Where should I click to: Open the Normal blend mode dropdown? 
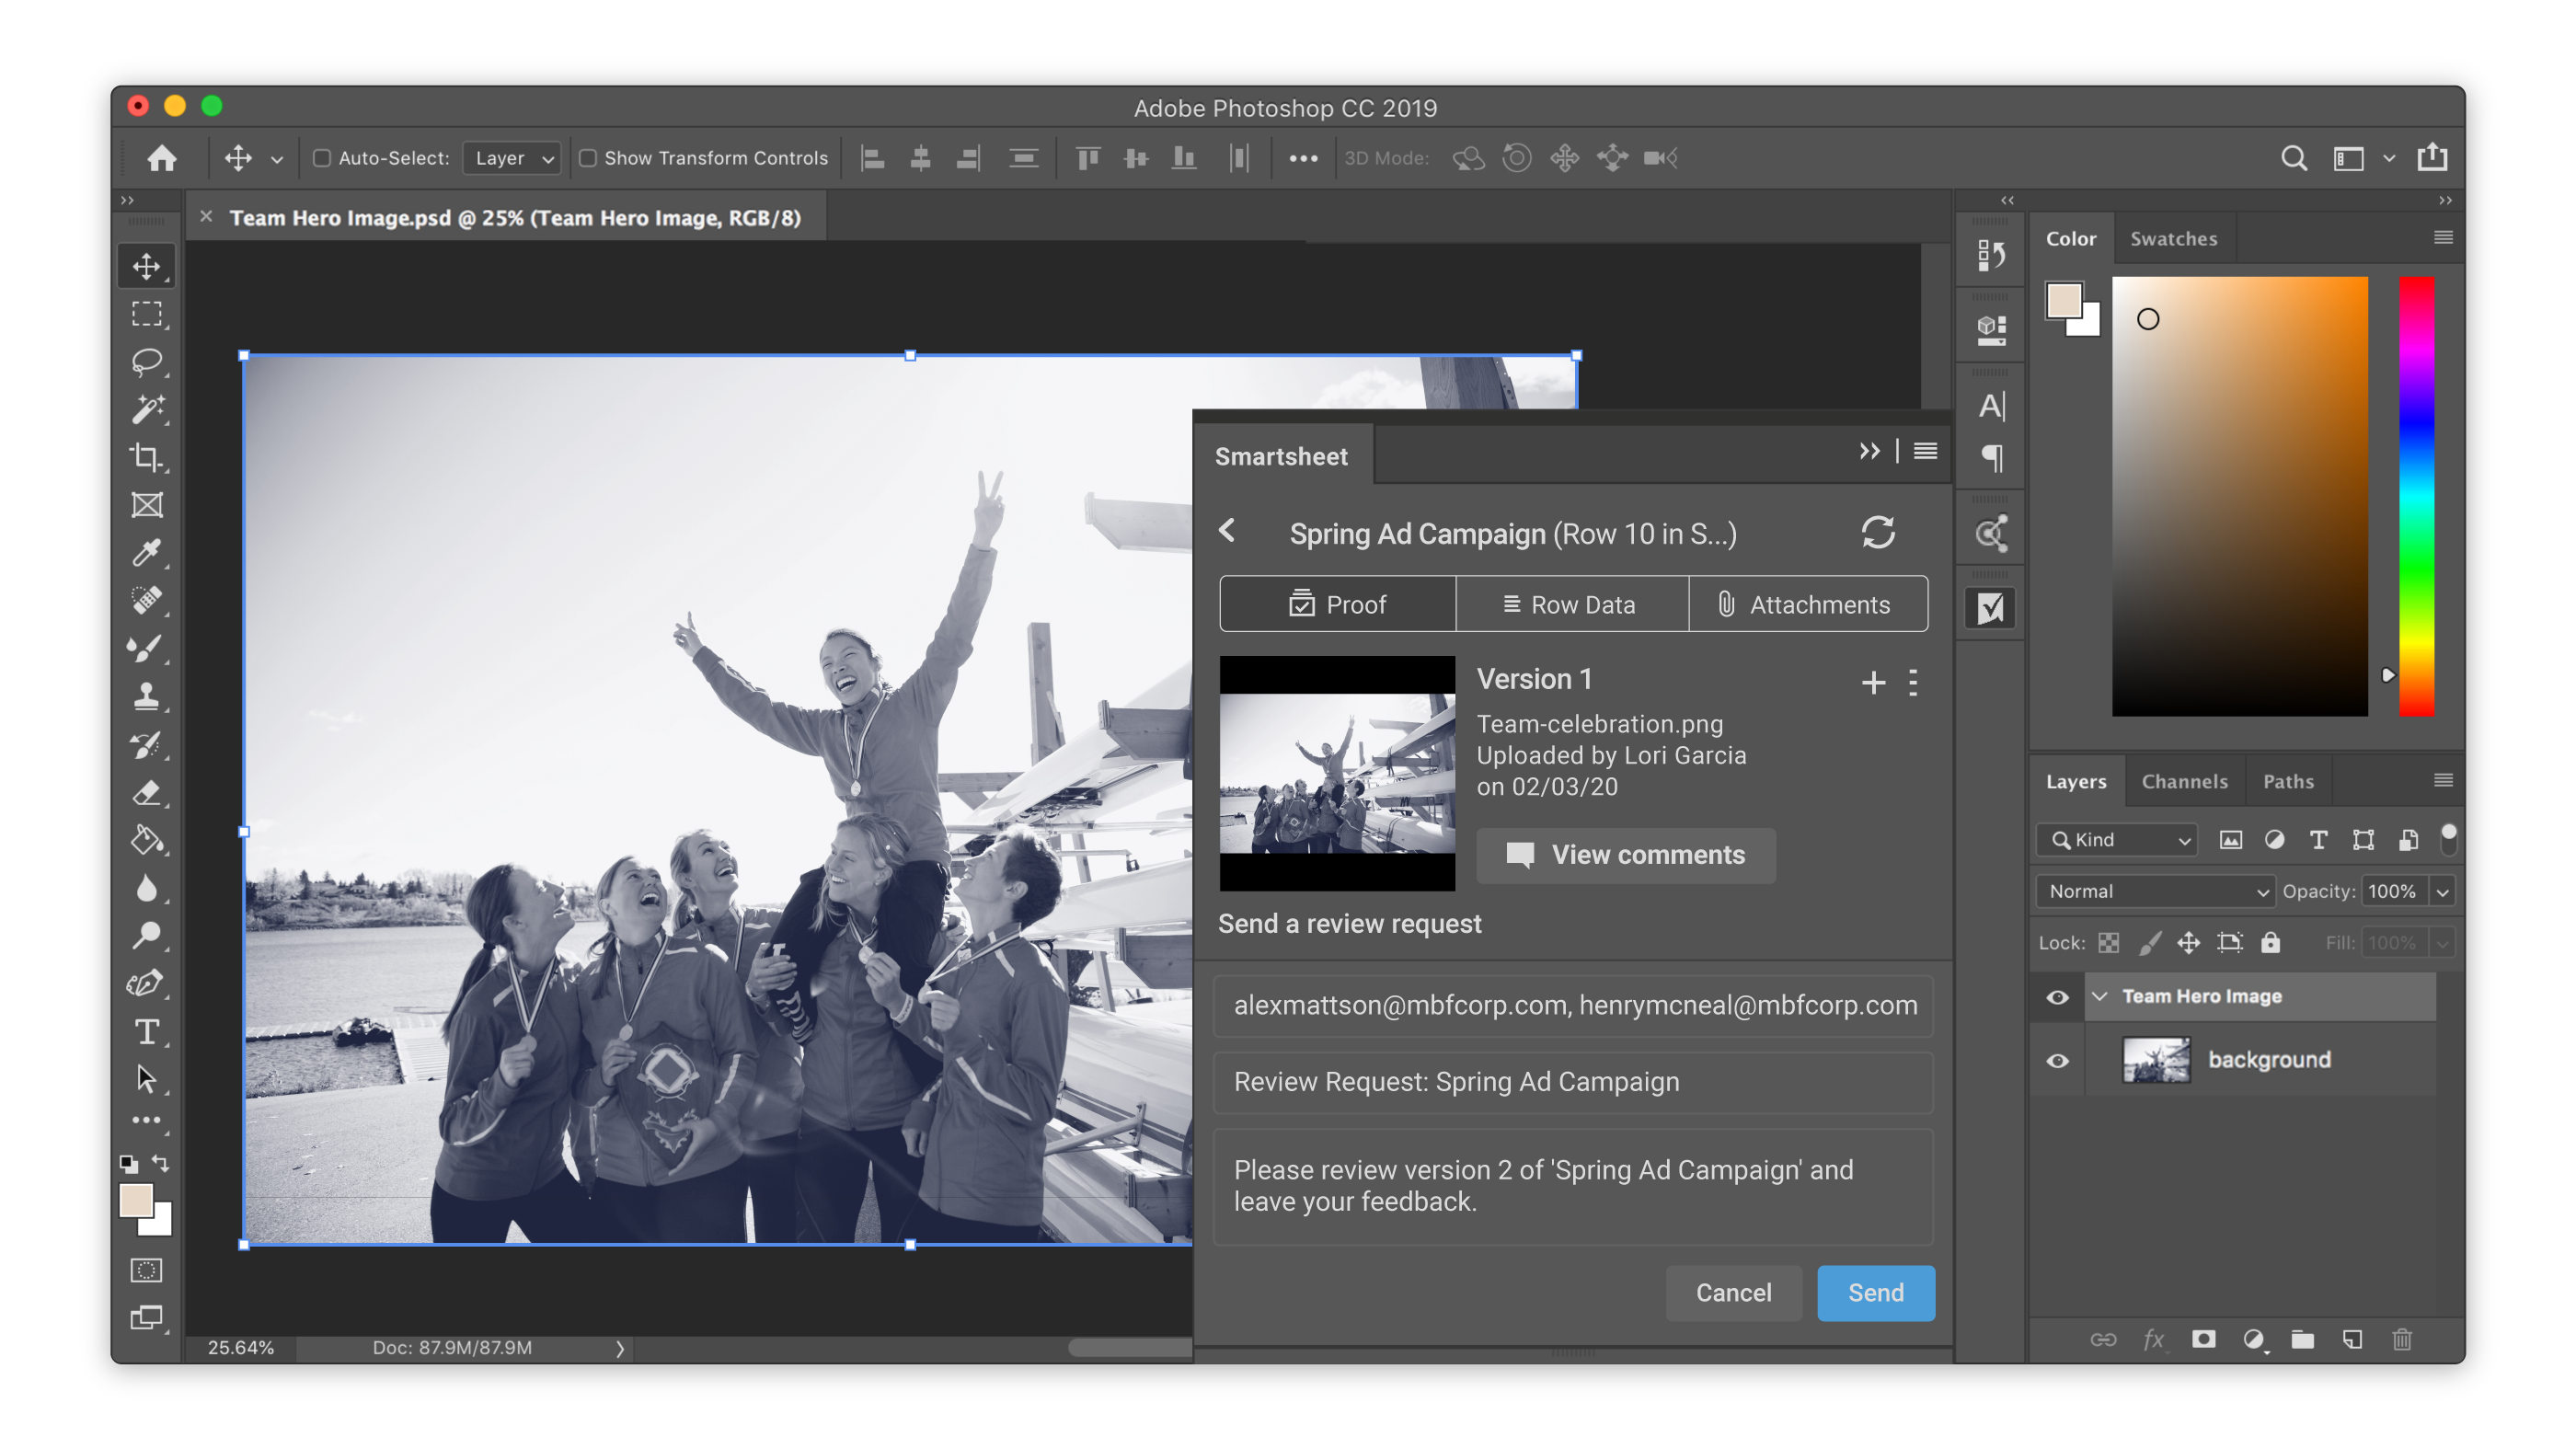pyautogui.click(x=2155, y=891)
